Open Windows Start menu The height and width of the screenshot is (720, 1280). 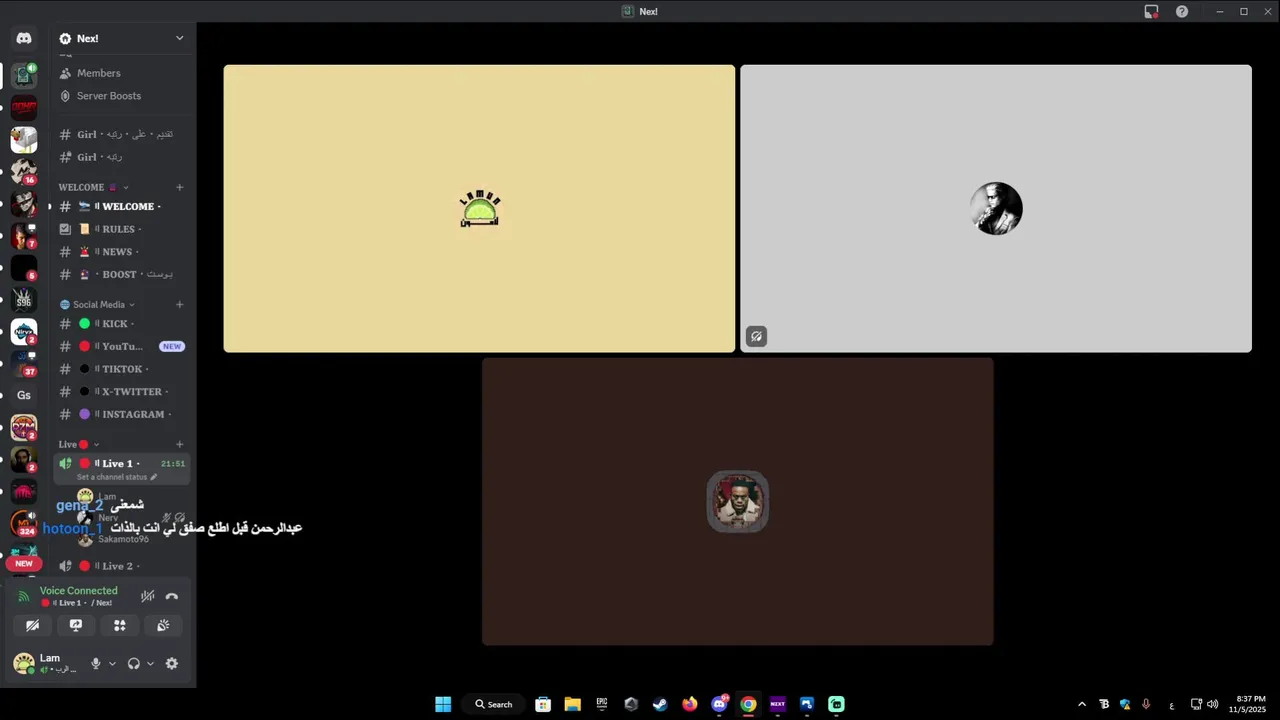tap(443, 704)
